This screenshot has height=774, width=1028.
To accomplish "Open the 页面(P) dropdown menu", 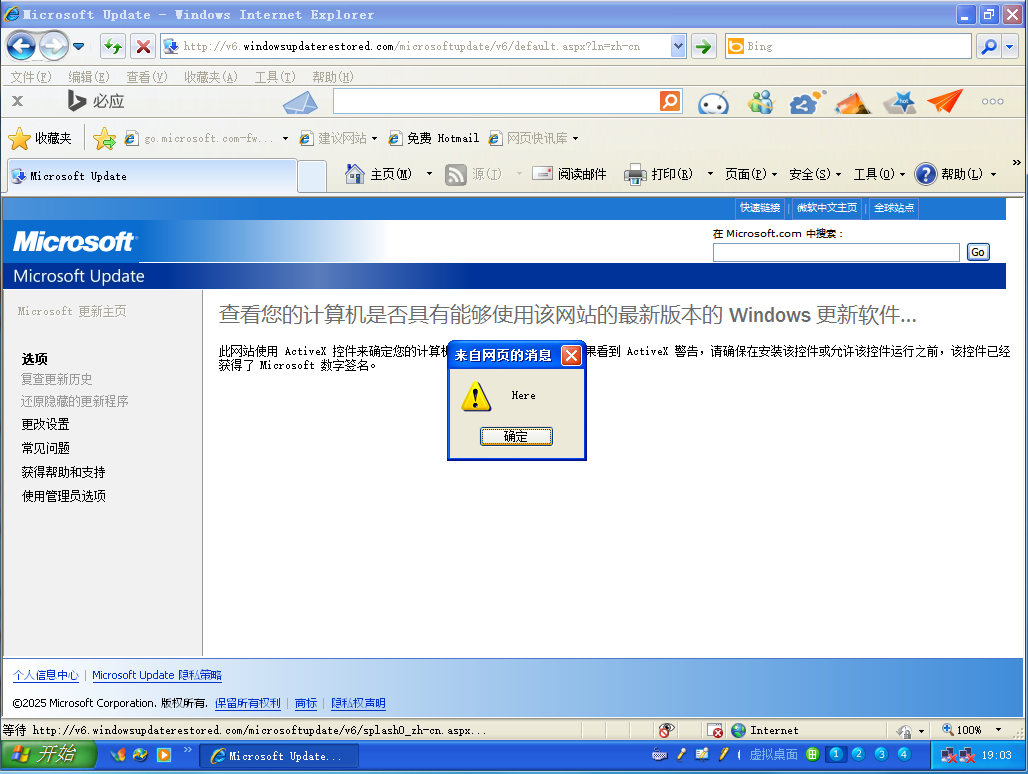I will (x=751, y=174).
